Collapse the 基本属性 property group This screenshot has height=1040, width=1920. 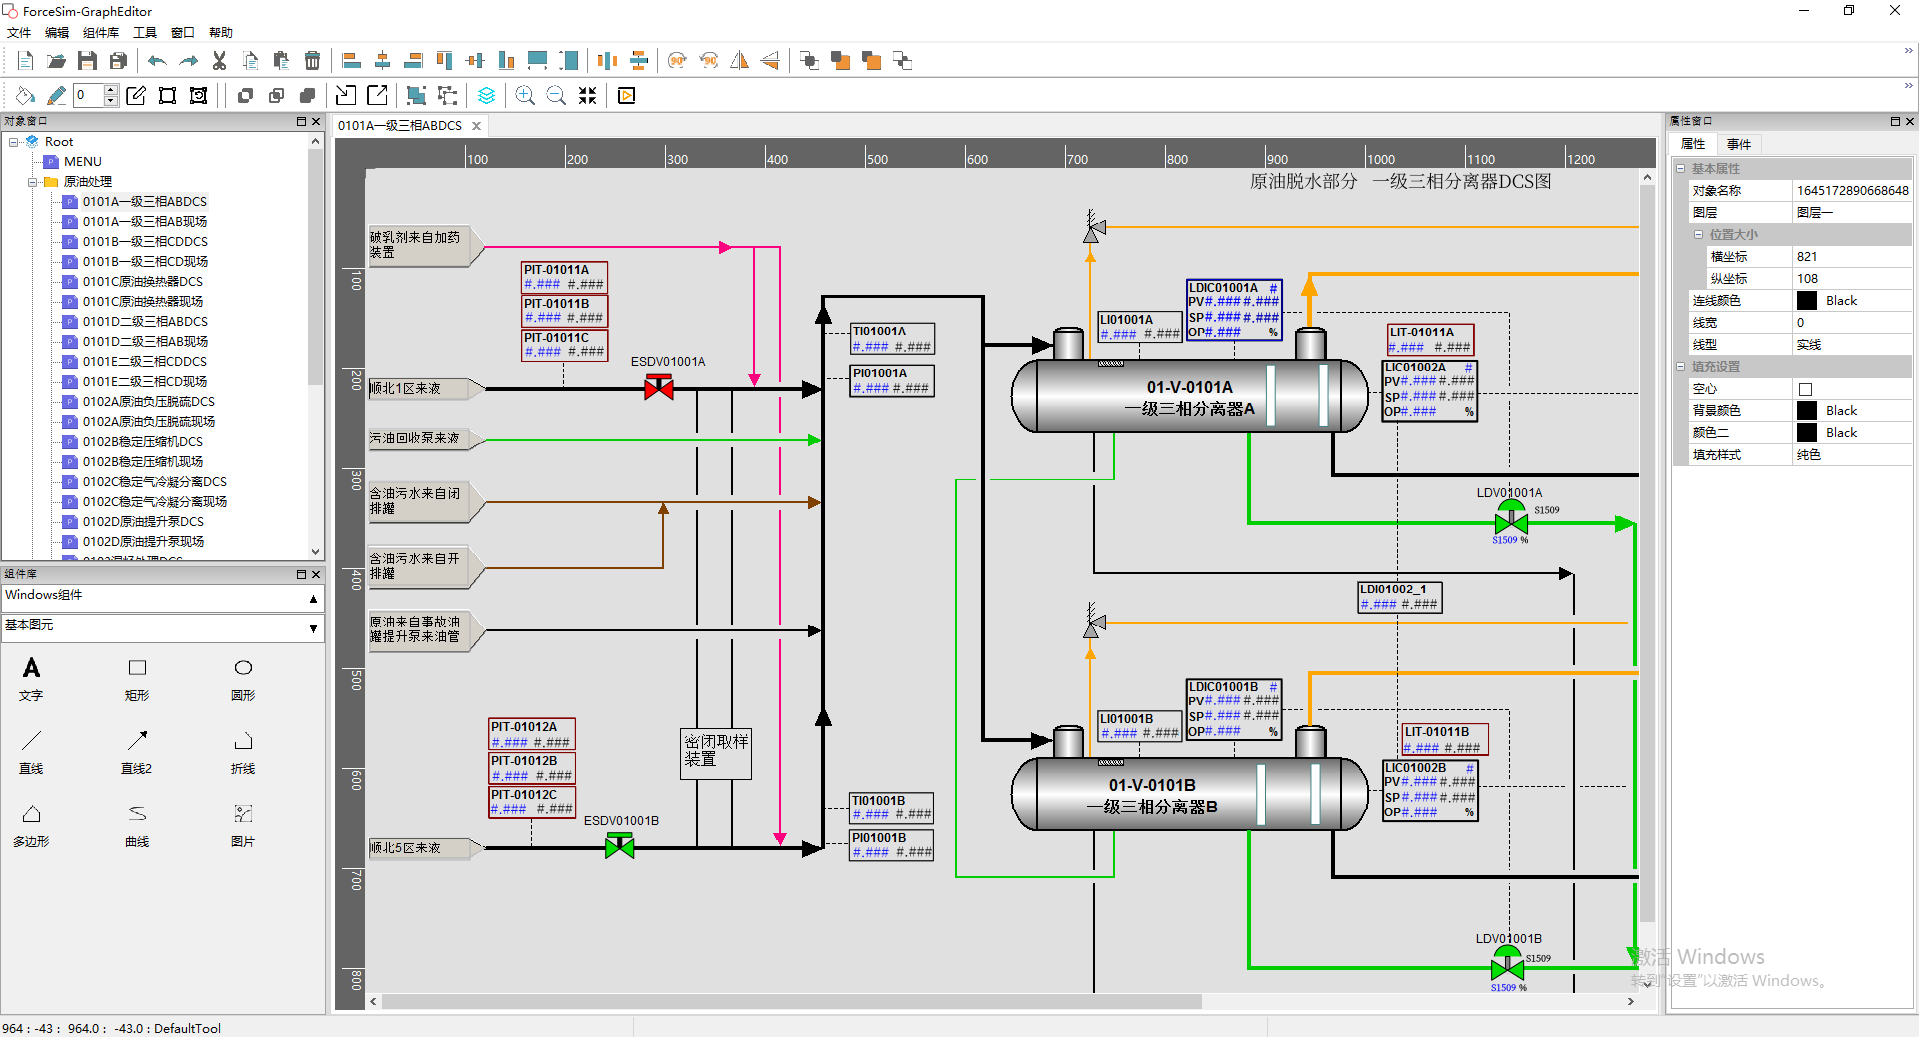pyautogui.click(x=1681, y=169)
